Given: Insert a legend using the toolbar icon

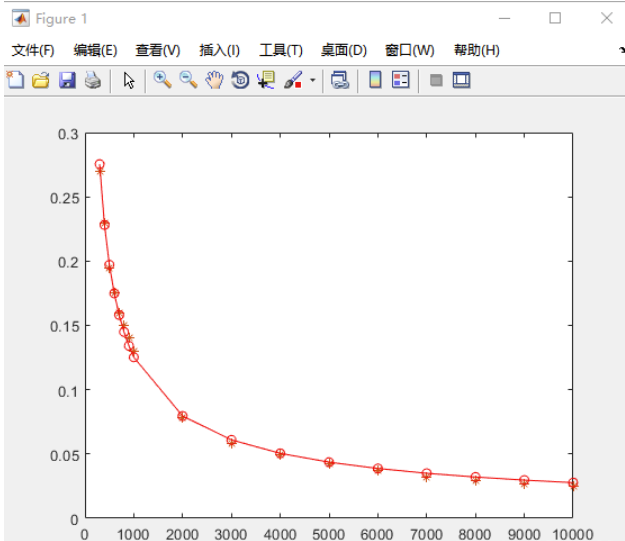Looking at the screenshot, I should pyautogui.click(x=401, y=80).
